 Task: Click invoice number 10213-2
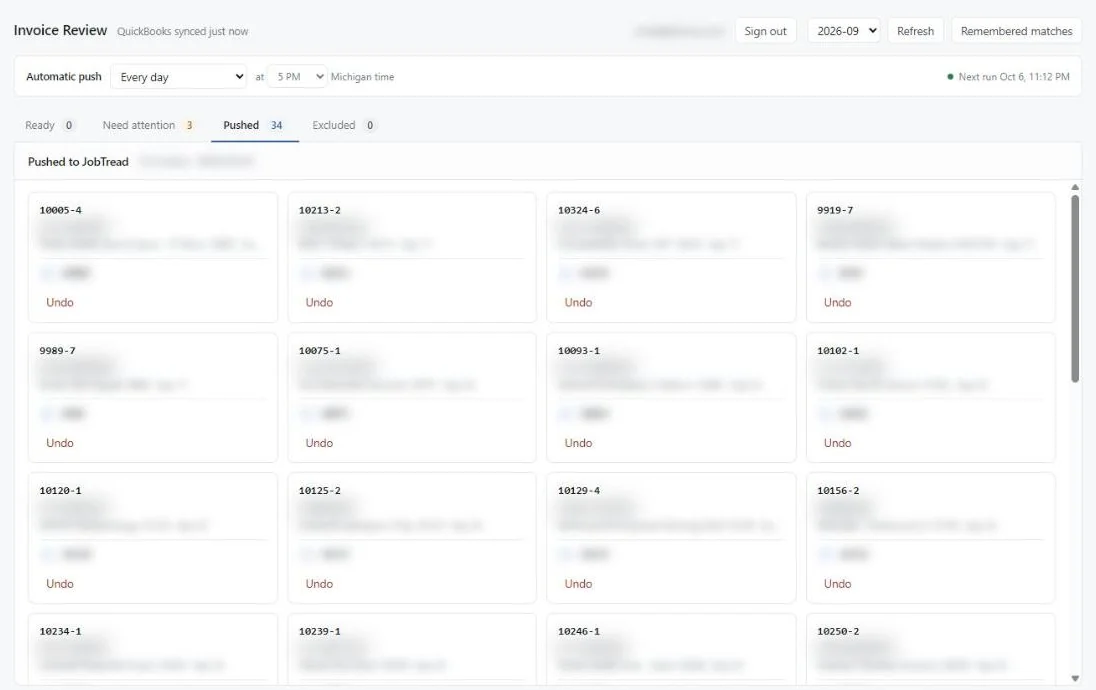[319, 210]
